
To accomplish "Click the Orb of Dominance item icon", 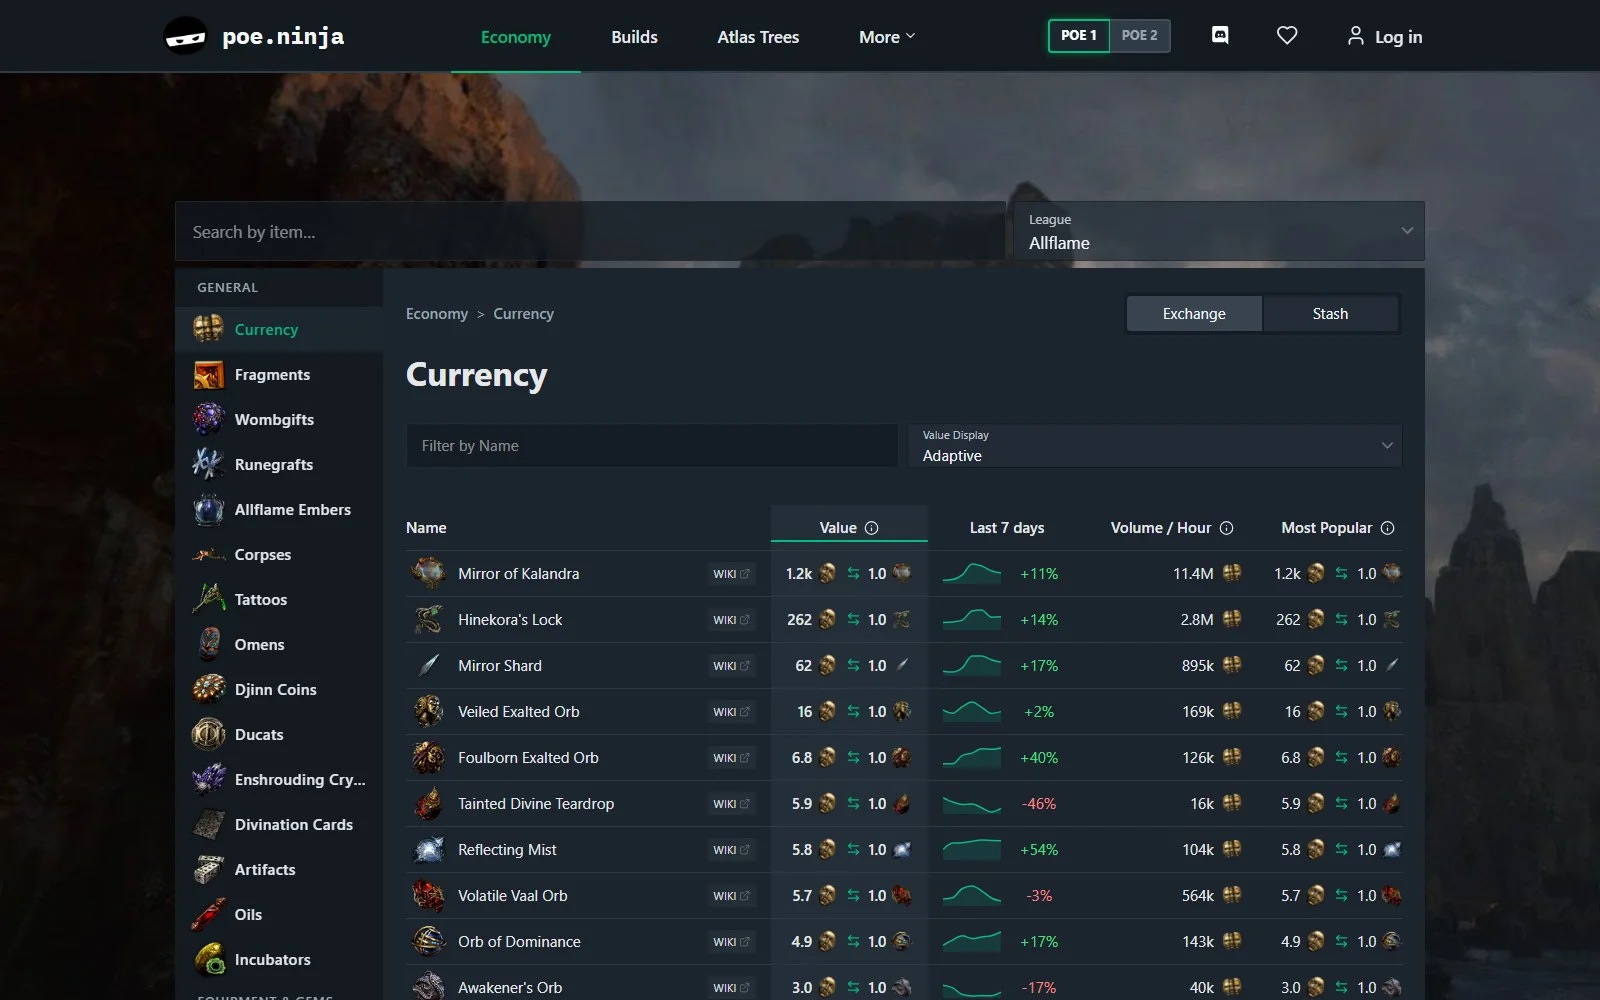I will tap(429, 941).
